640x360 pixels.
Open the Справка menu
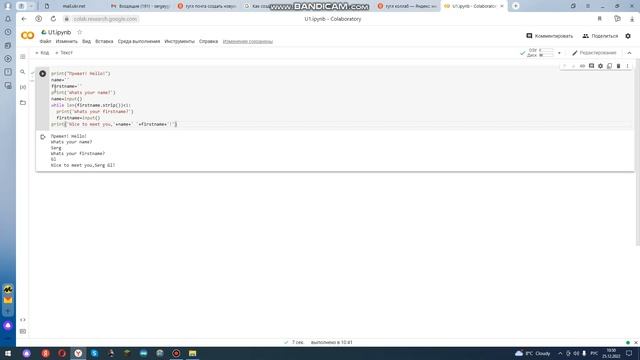[x=209, y=42]
